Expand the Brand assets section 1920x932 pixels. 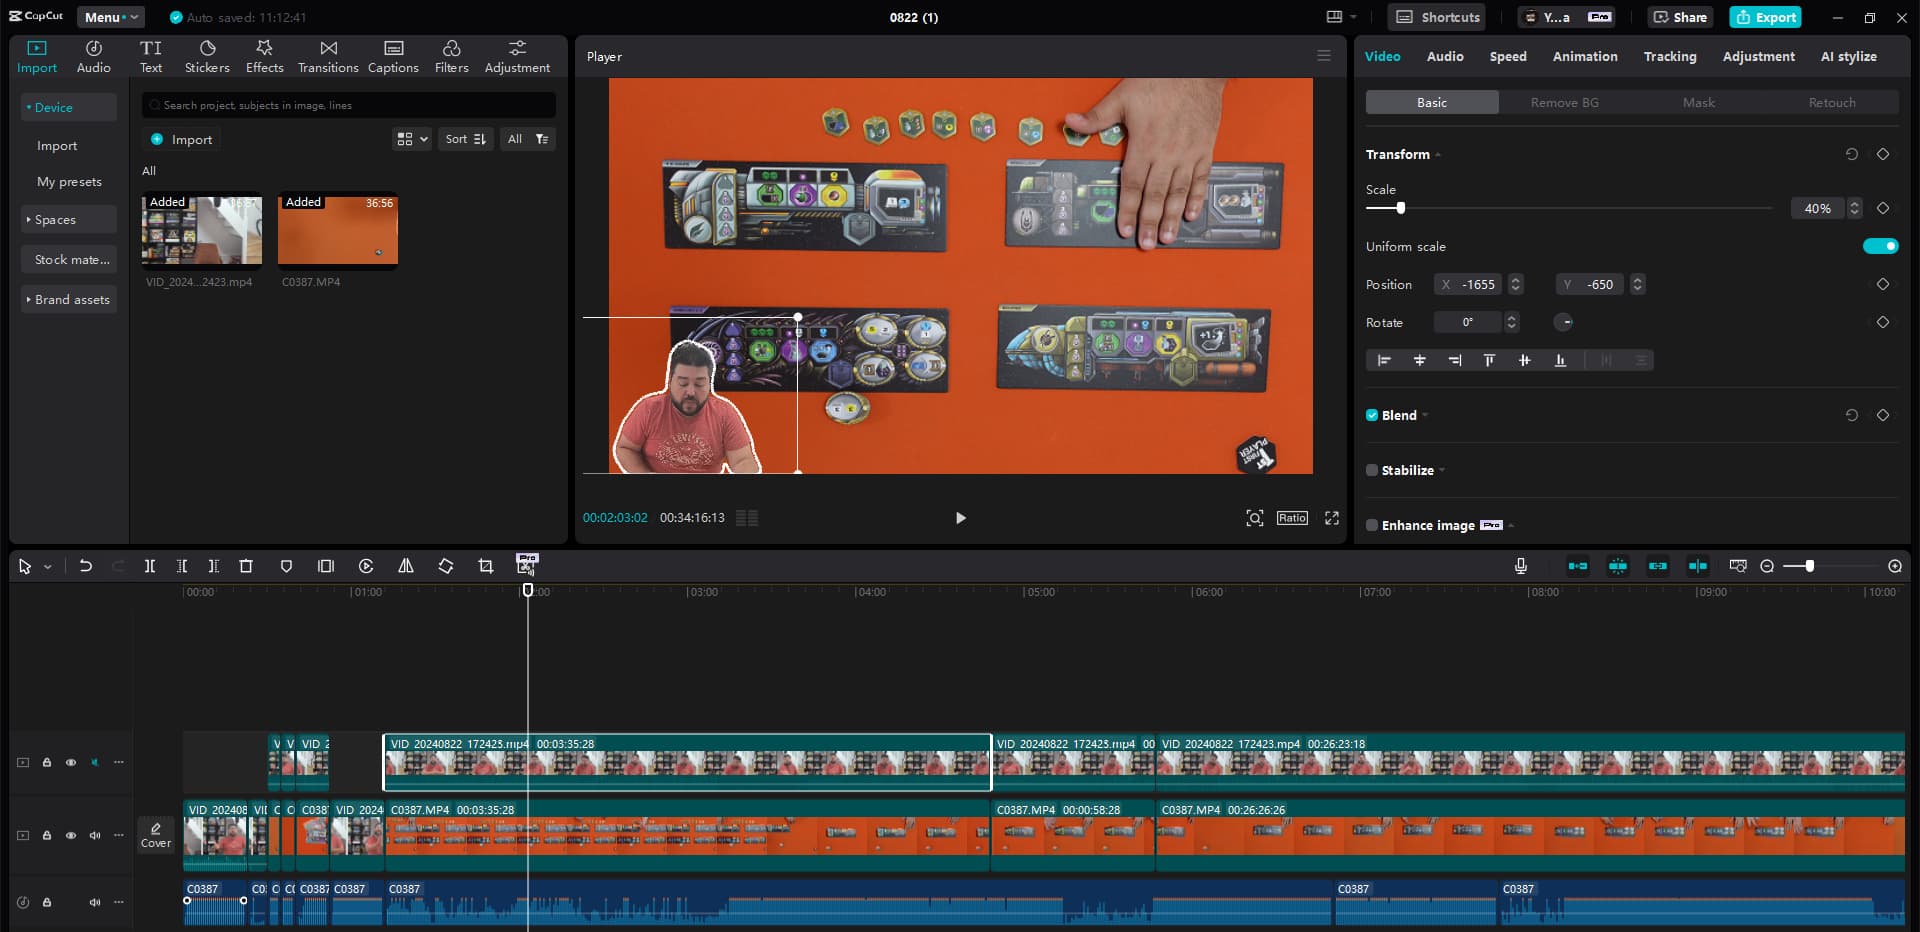[x=69, y=299]
